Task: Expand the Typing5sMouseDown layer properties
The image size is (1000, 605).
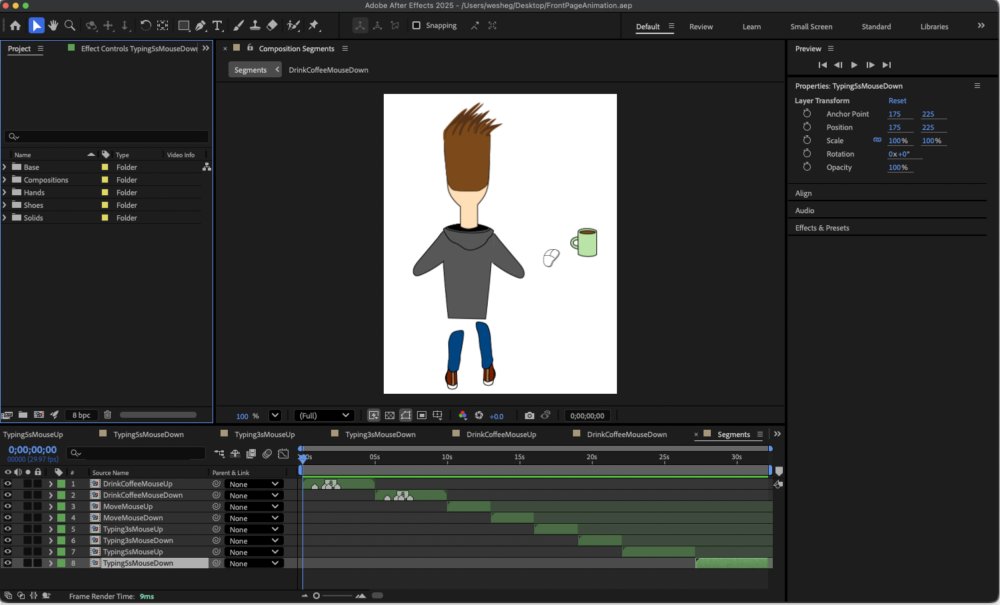Action: (x=50, y=564)
